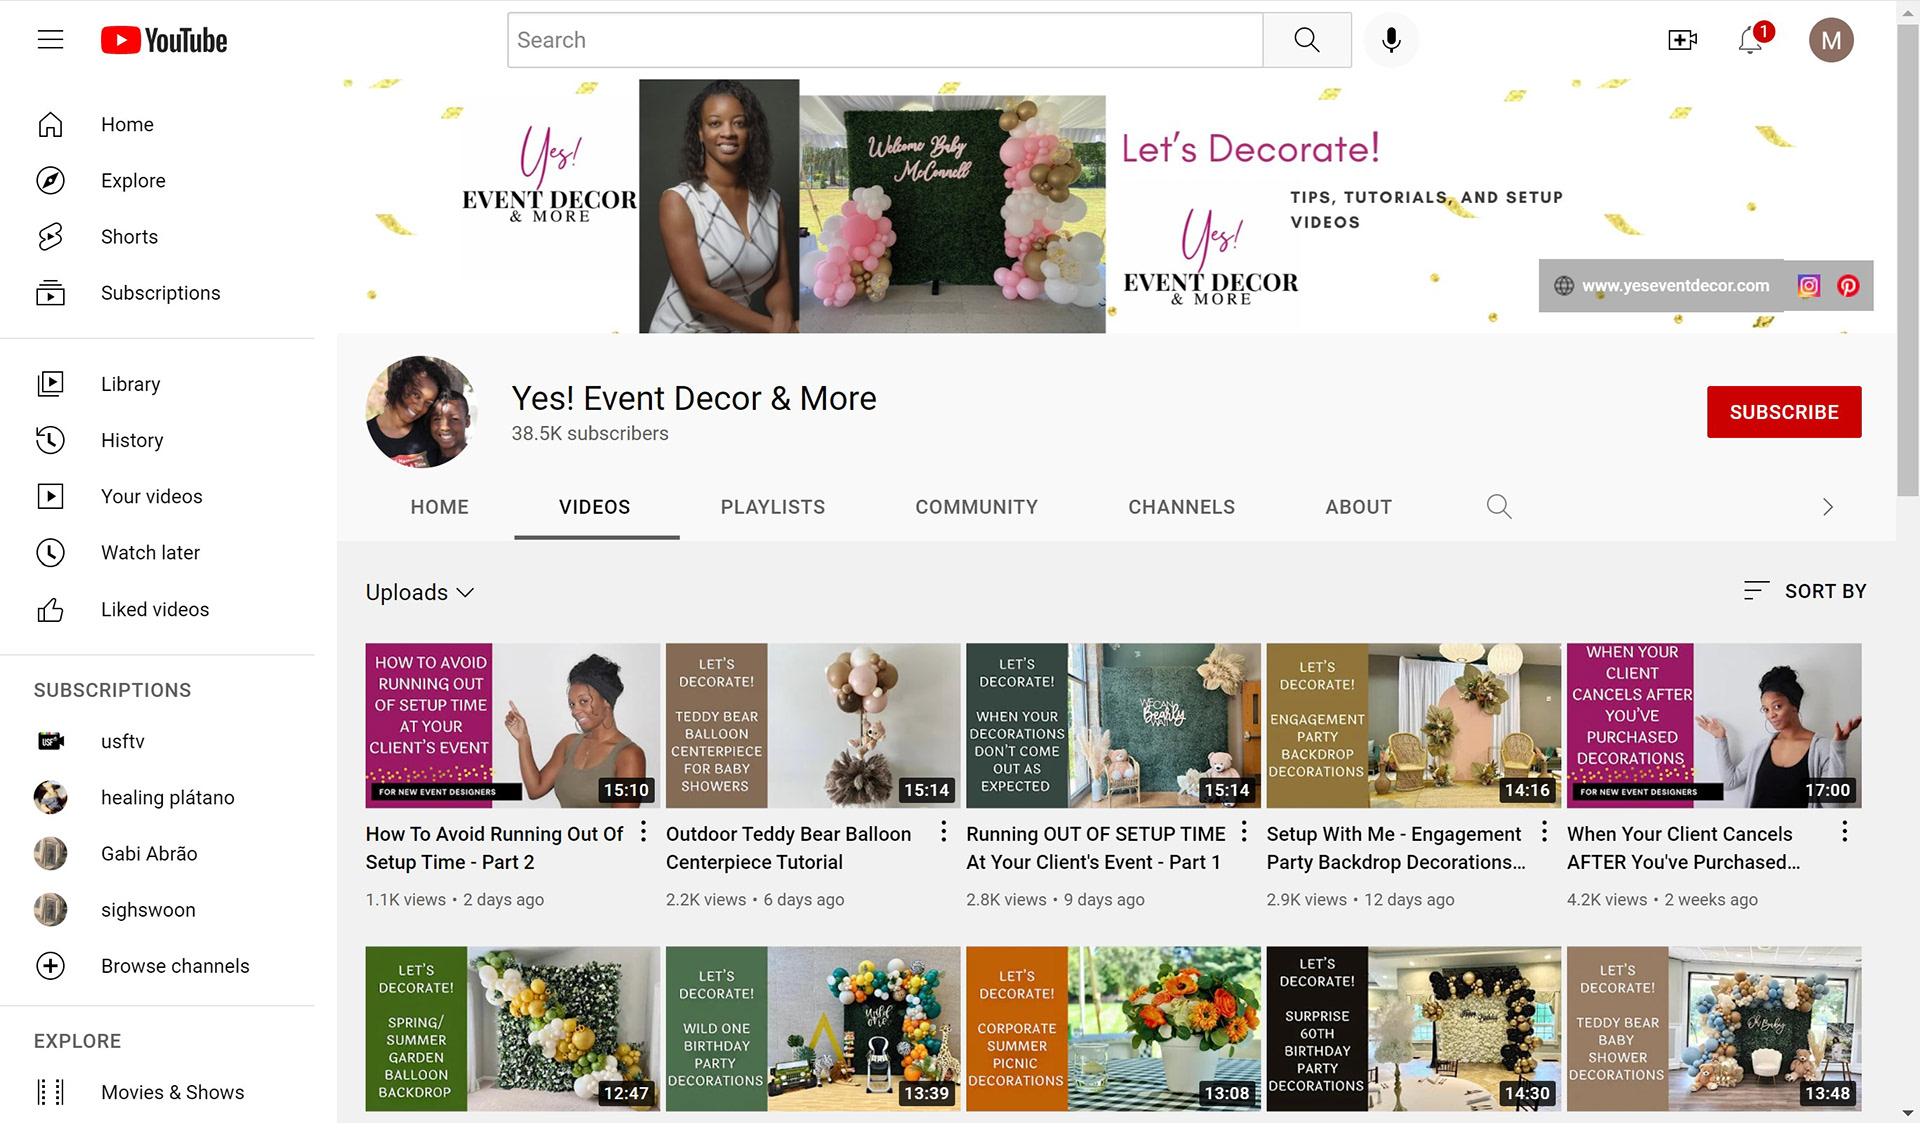Open the notifications bell
This screenshot has width=1920, height=1123.
tap(1751, 40)
